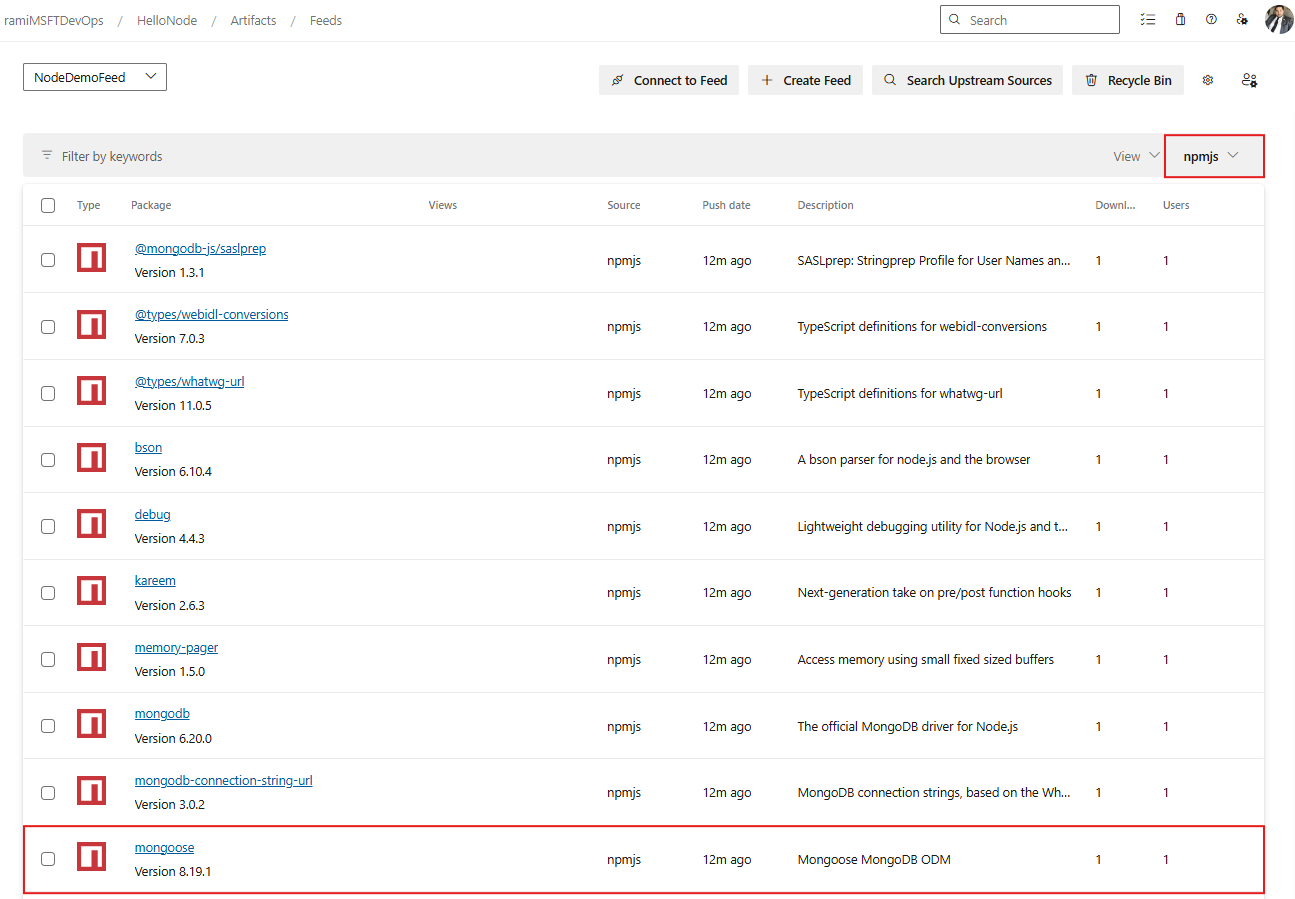Check the mongoose package checkbox
The width and height of the screenshot is (1295, 899).
point(48,859)
